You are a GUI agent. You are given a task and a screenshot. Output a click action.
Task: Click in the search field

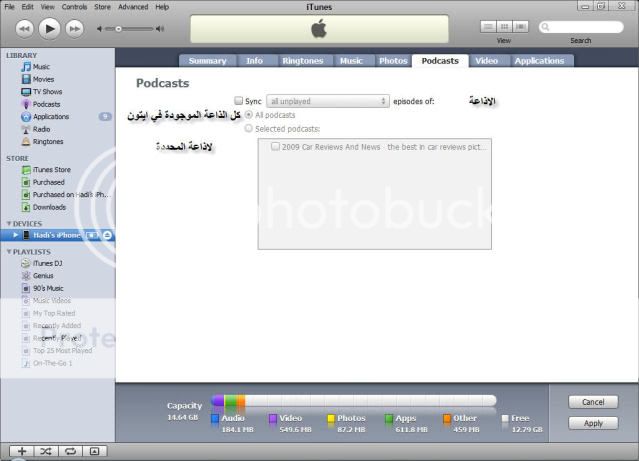click(581, 27)
